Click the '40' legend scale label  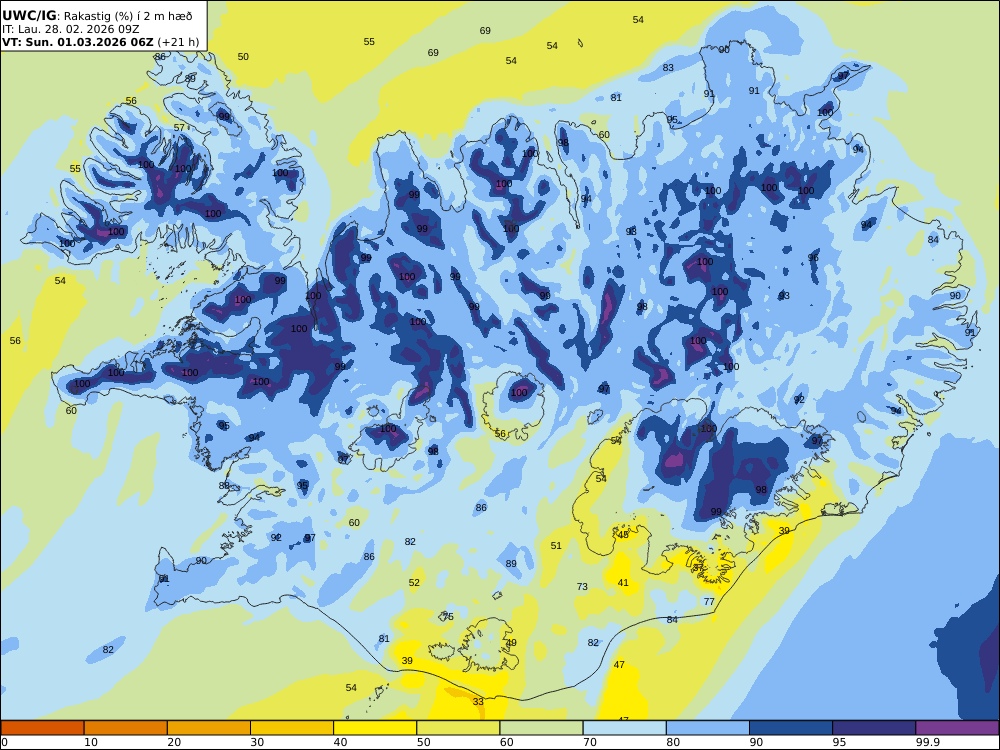click(341, 742)
